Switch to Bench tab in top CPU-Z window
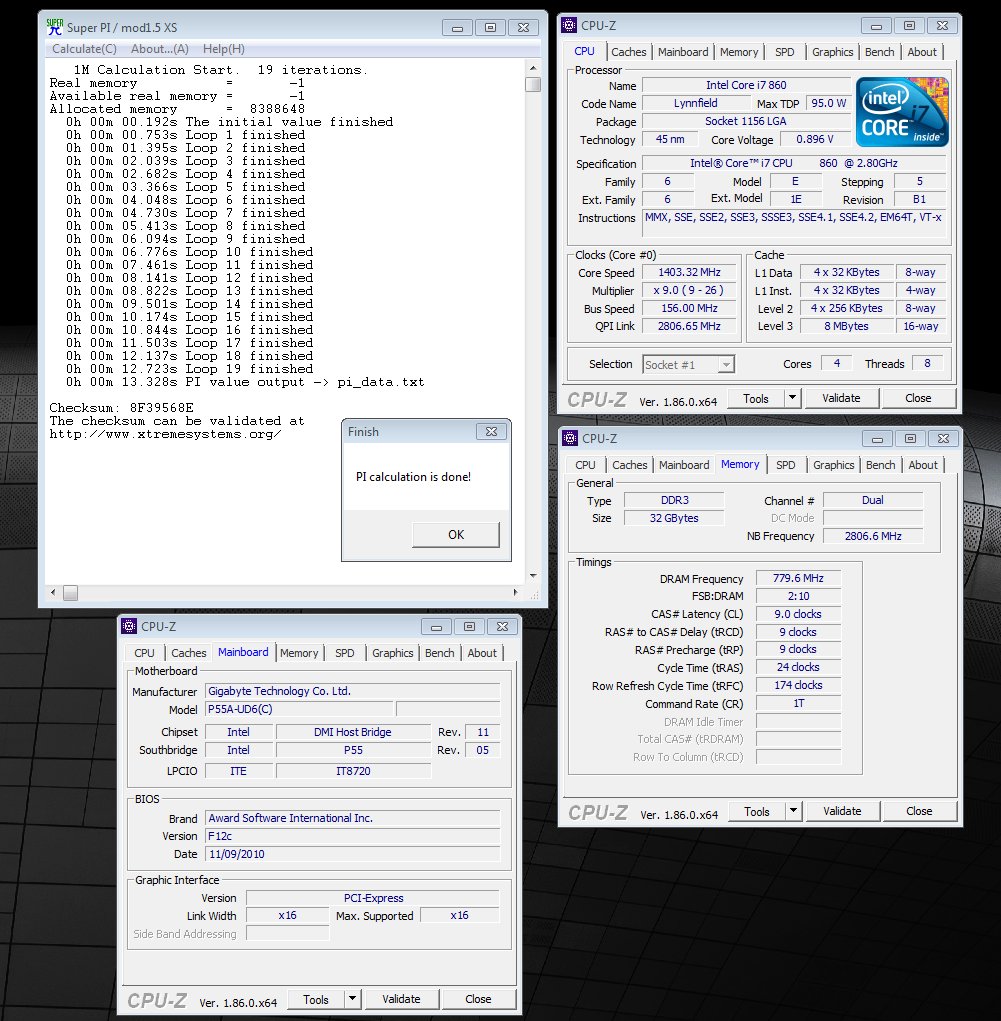 point(879,52)
